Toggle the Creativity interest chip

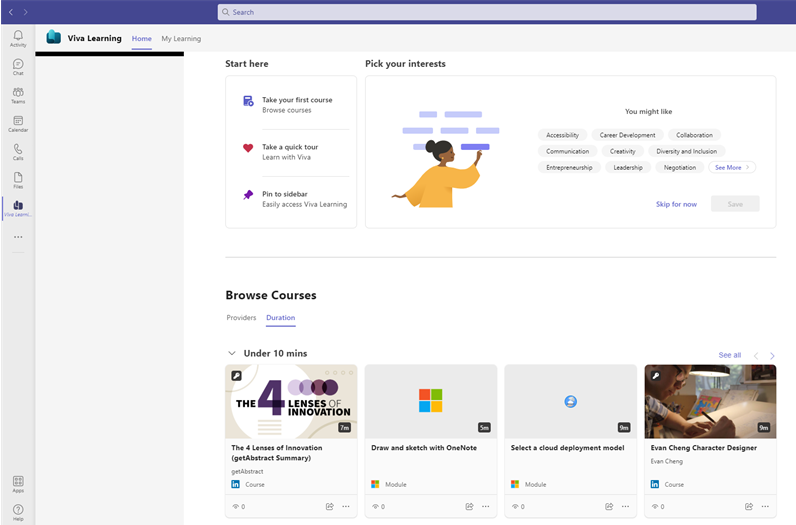click(622, 151)
